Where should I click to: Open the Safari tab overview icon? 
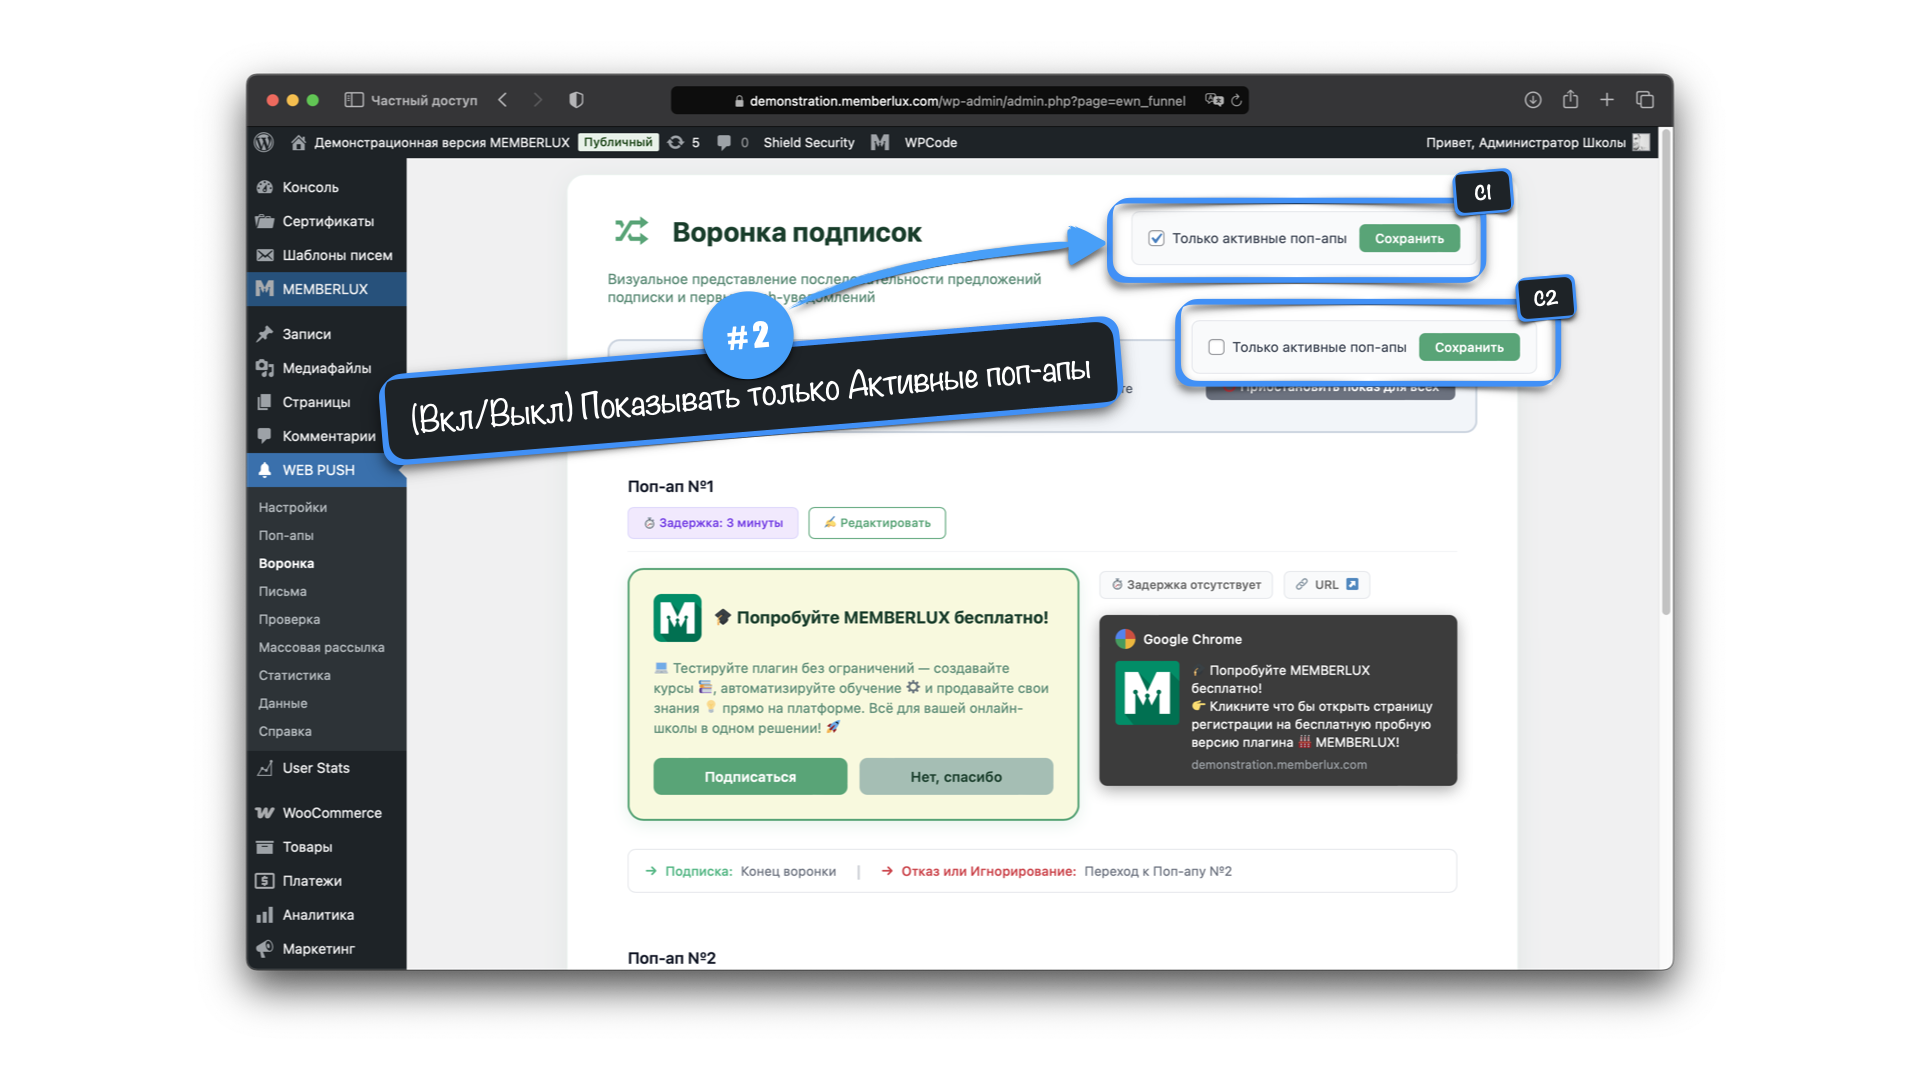tap(1645, 100)
